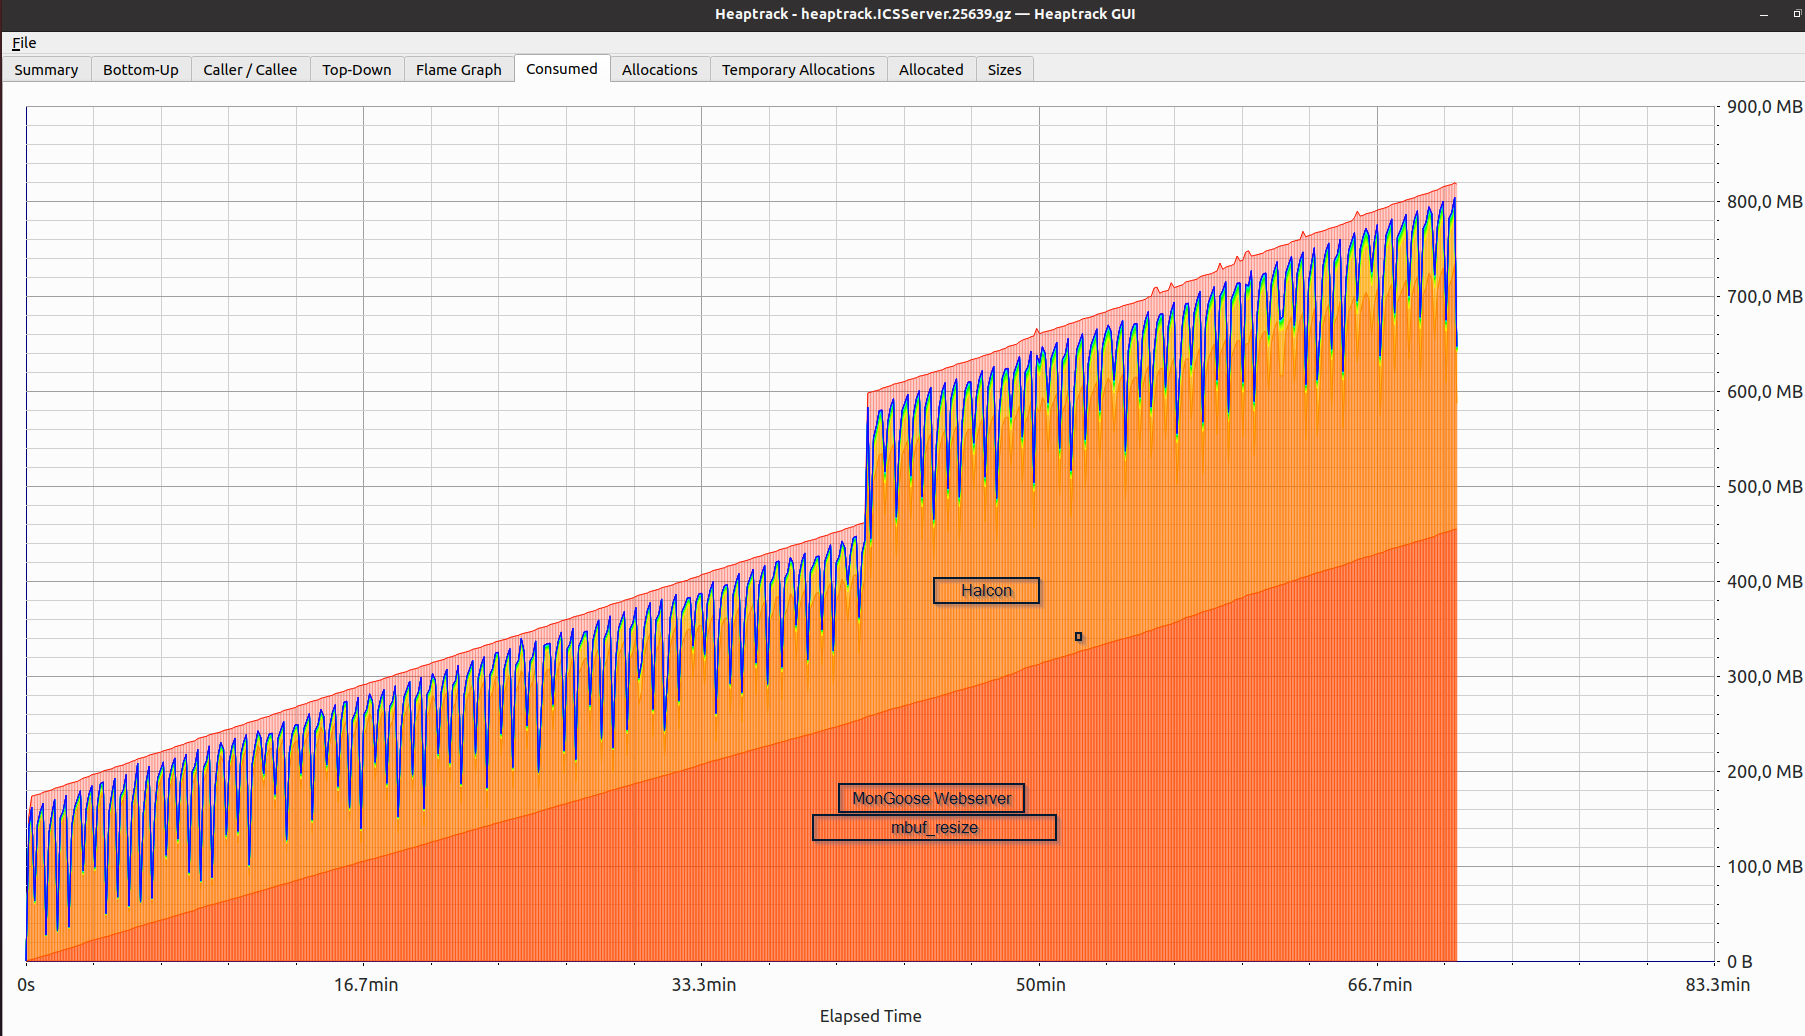Open the Sizes tab
Viewport: 1805px width, 1036px height.
coord(1004,69)
